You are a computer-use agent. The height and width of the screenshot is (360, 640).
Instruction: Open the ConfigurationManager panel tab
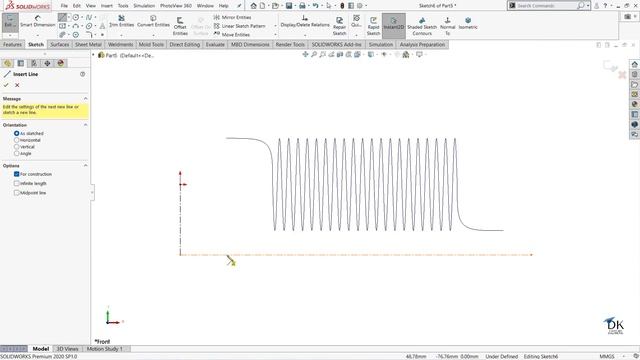pyautogui.click(x=34, y=63)
